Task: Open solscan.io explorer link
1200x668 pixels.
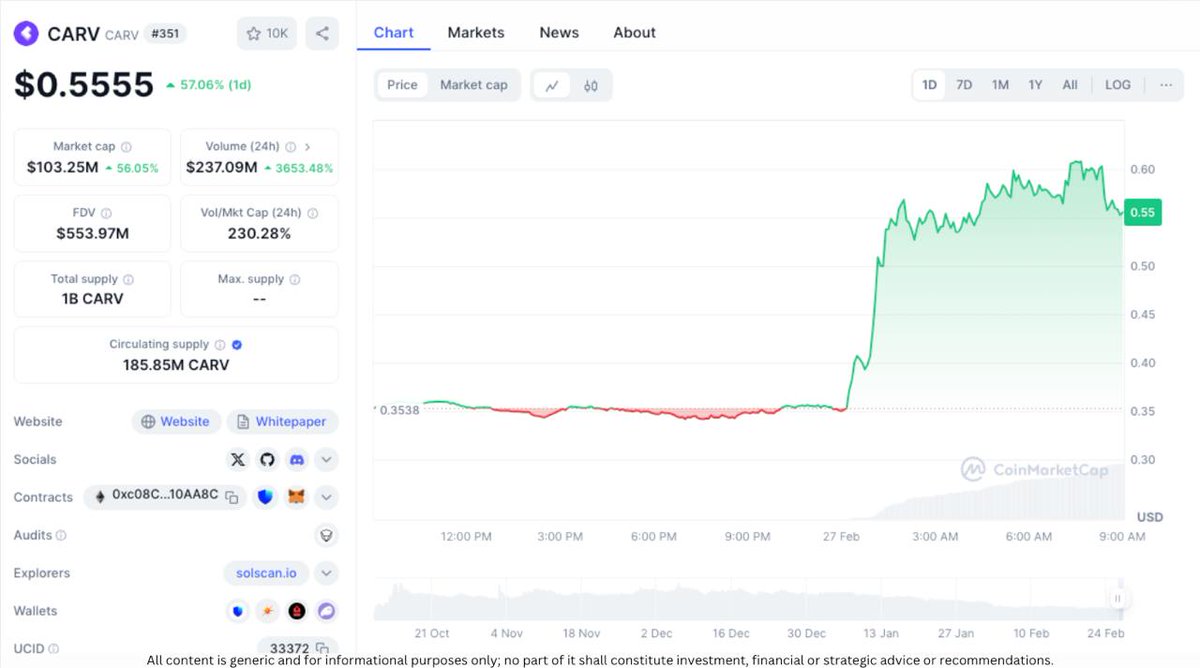Action: [266, 574]
